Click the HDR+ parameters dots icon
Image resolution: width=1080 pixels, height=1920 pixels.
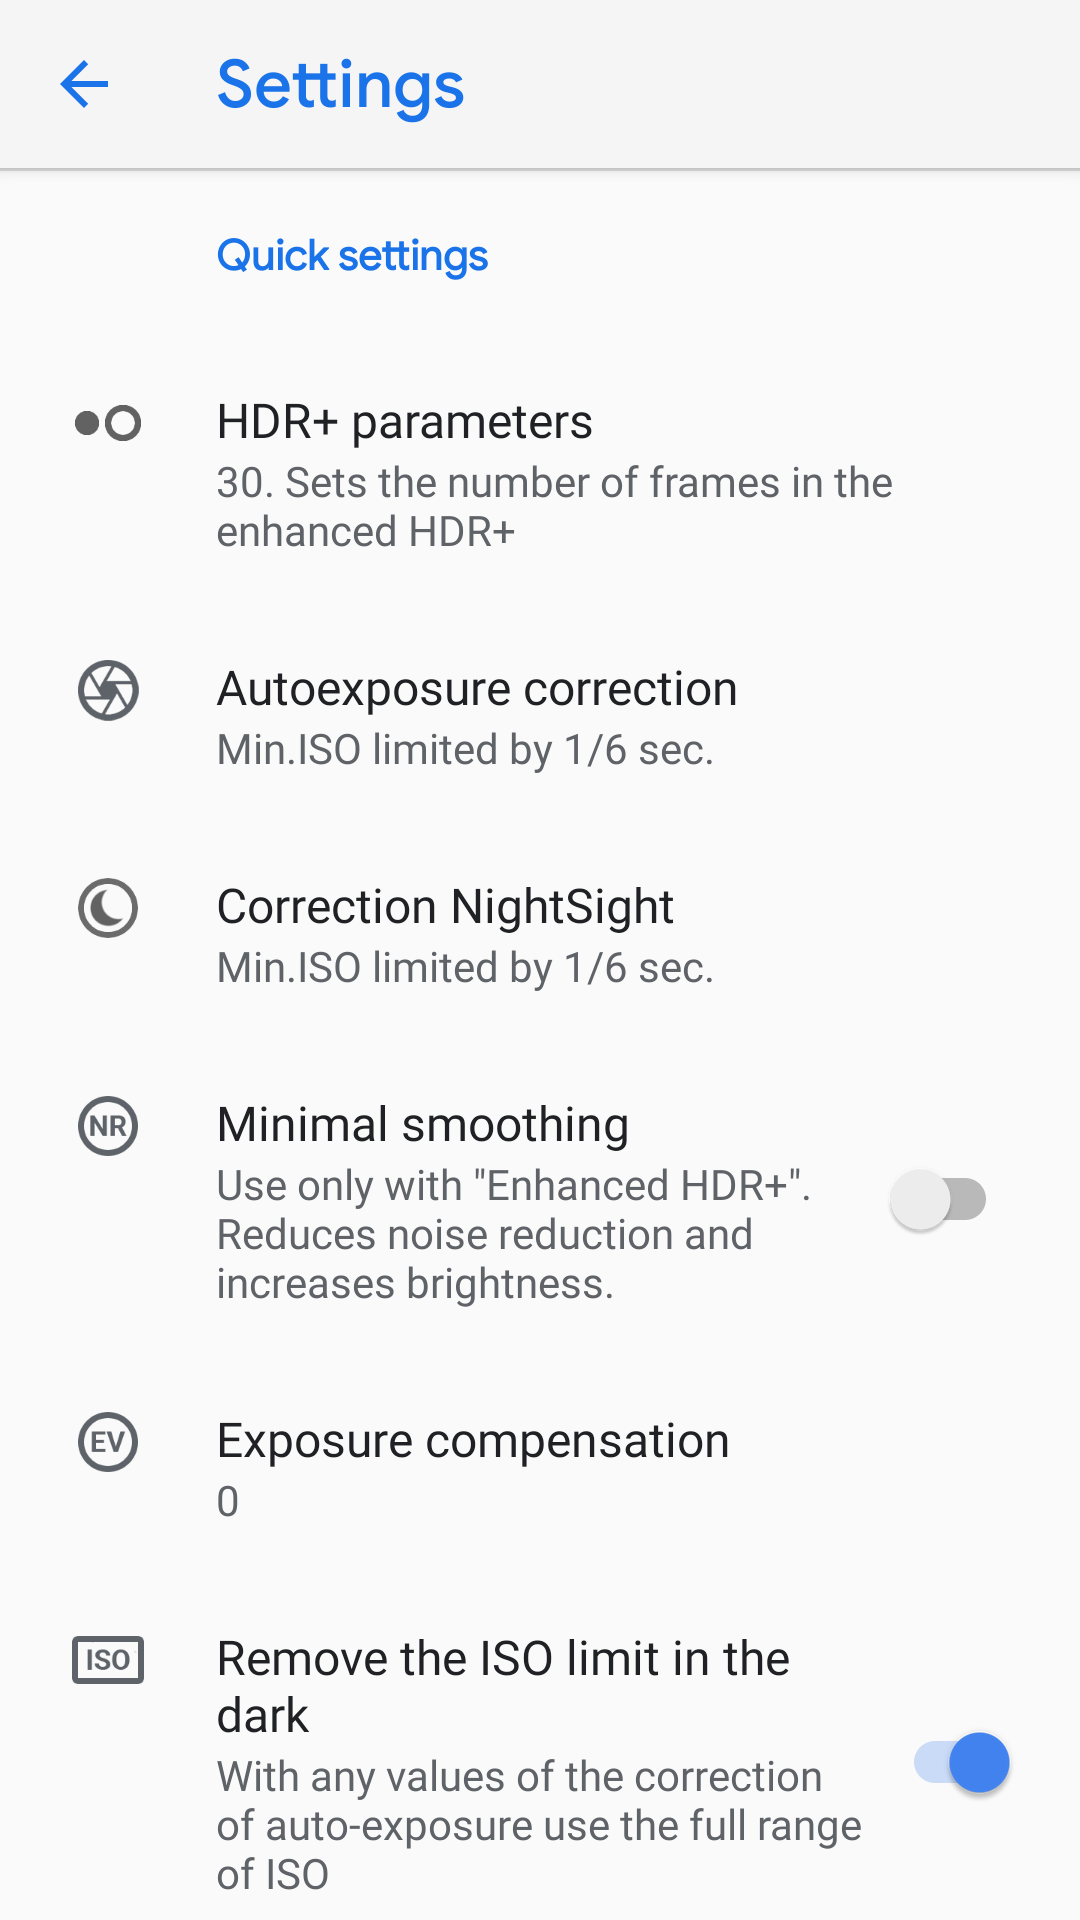tap(108, 423)
